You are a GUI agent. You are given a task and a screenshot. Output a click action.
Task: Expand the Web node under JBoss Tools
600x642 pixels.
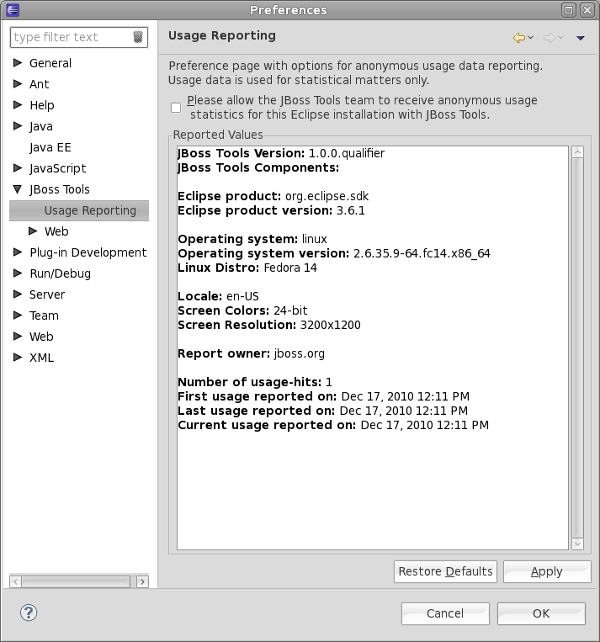[33, 231]
